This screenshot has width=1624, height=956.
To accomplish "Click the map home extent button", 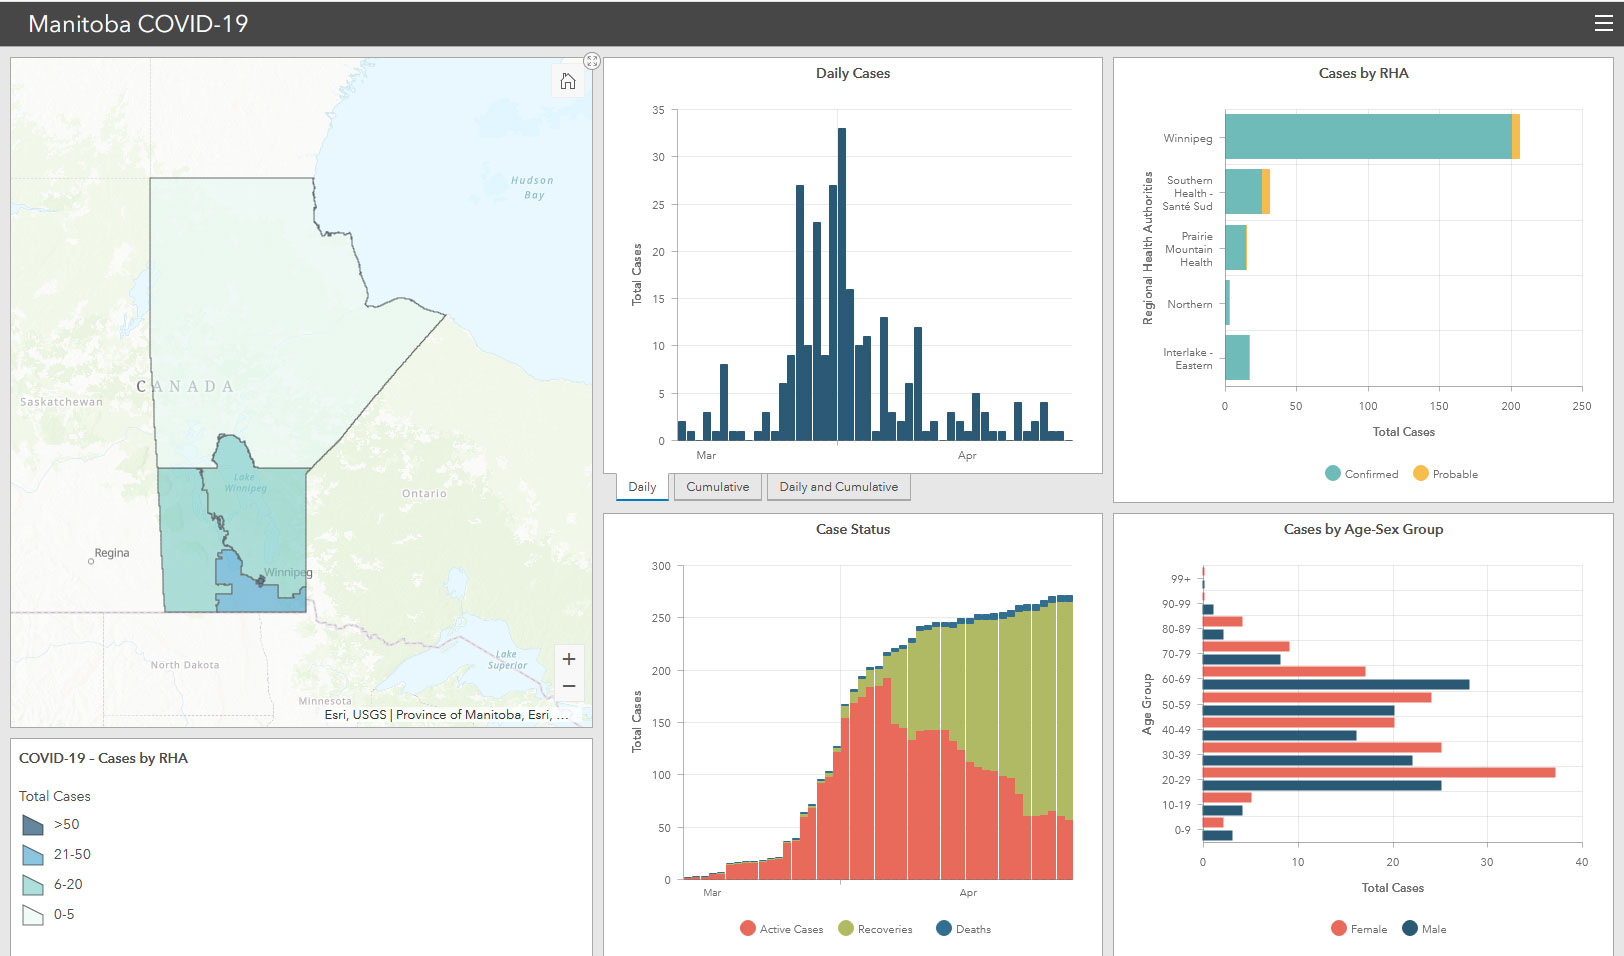I will pos(568,81).
